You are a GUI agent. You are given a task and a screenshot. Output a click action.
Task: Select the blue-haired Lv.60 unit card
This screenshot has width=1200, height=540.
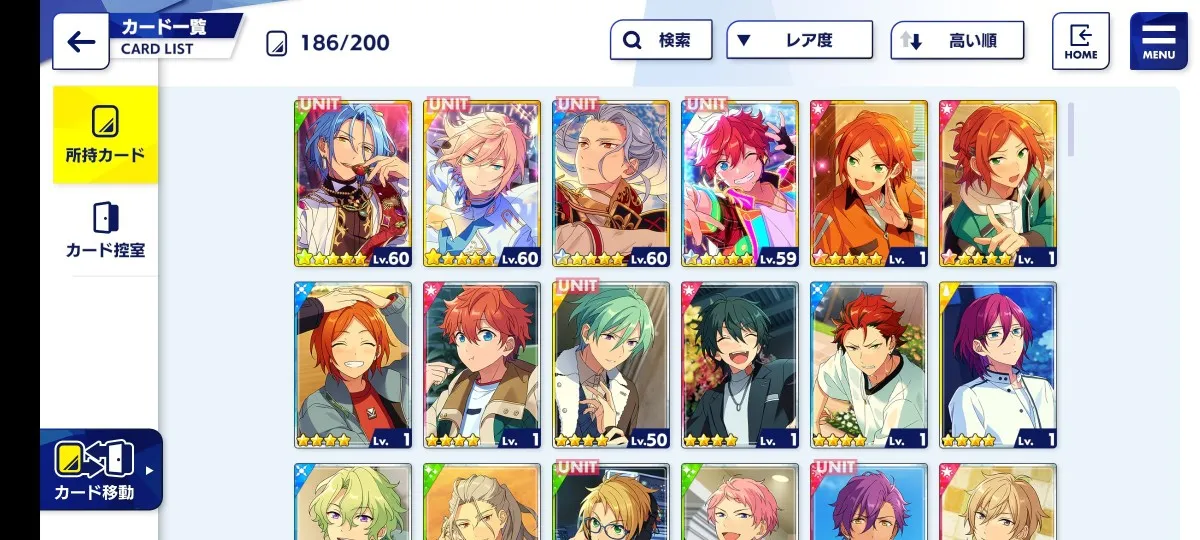point(353,183)
